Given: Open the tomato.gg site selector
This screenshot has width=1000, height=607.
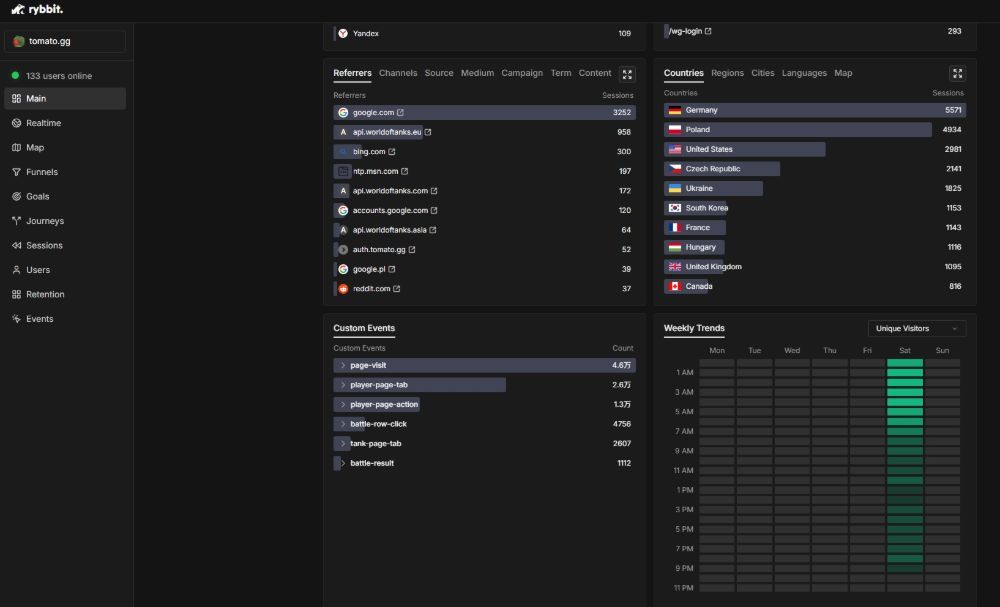Looking at the screenshot, I should coord(65,41).
